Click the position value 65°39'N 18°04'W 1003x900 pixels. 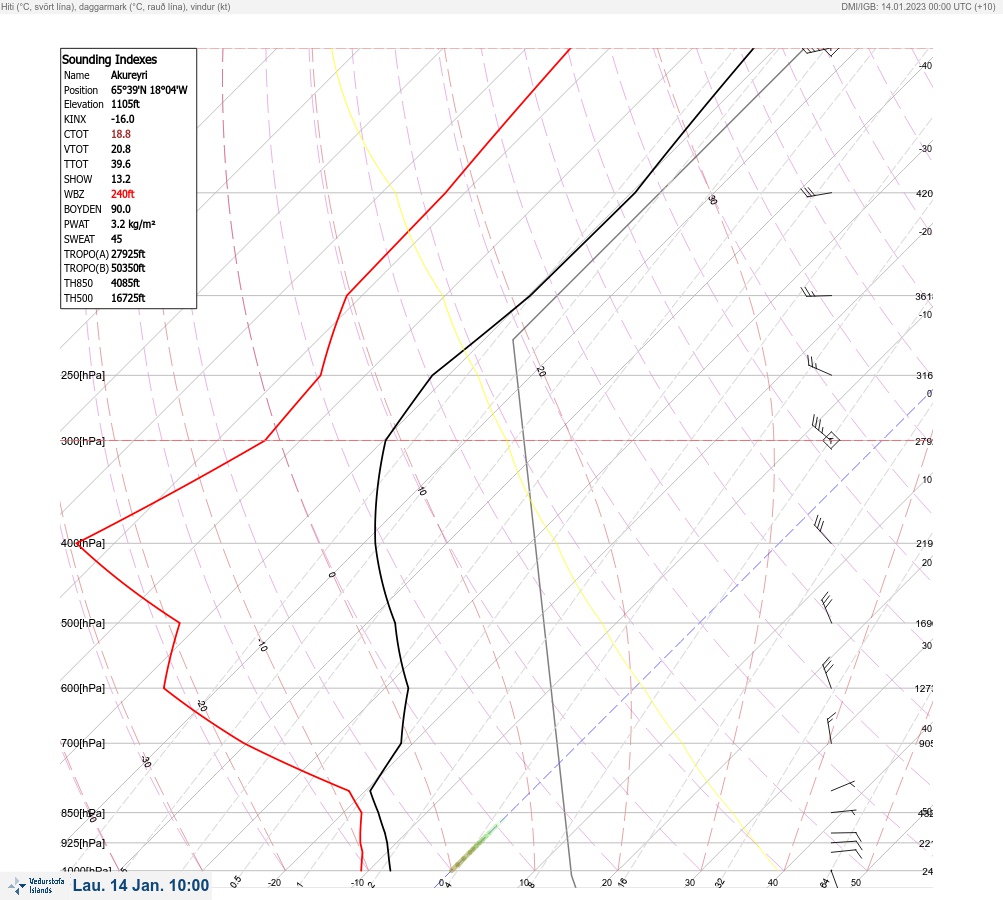pyautogui.click(x=149, y=90)
